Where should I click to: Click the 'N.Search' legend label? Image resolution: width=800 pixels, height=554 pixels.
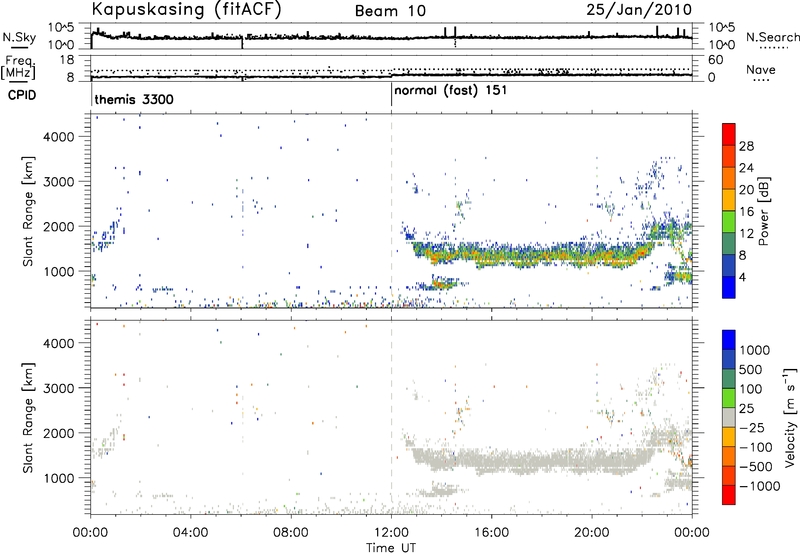click(772, 37)
